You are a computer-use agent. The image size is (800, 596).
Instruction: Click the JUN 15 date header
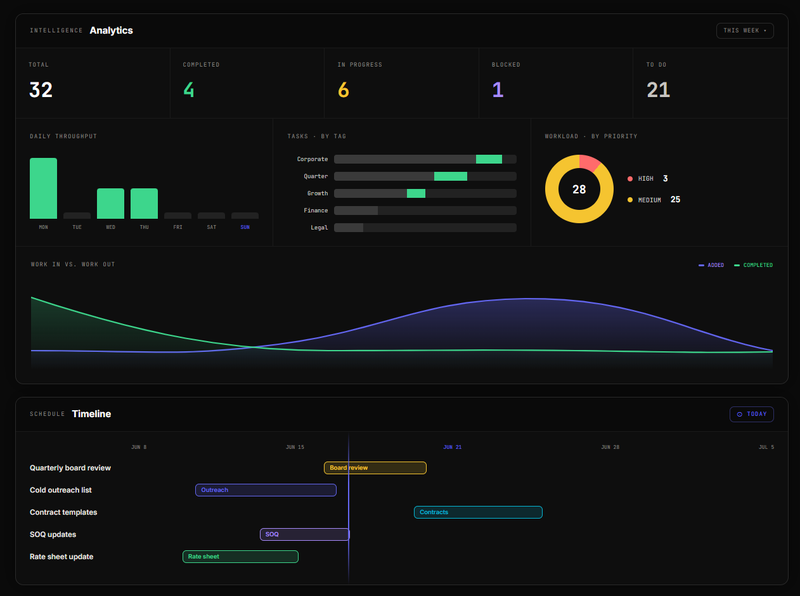295,447
